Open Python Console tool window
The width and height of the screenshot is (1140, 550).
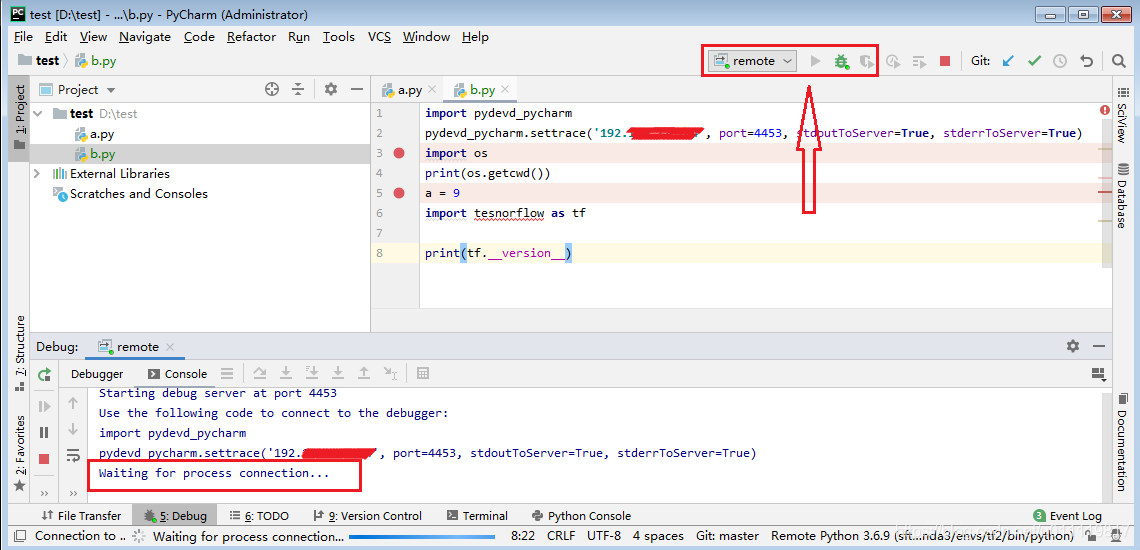point(581,515)
